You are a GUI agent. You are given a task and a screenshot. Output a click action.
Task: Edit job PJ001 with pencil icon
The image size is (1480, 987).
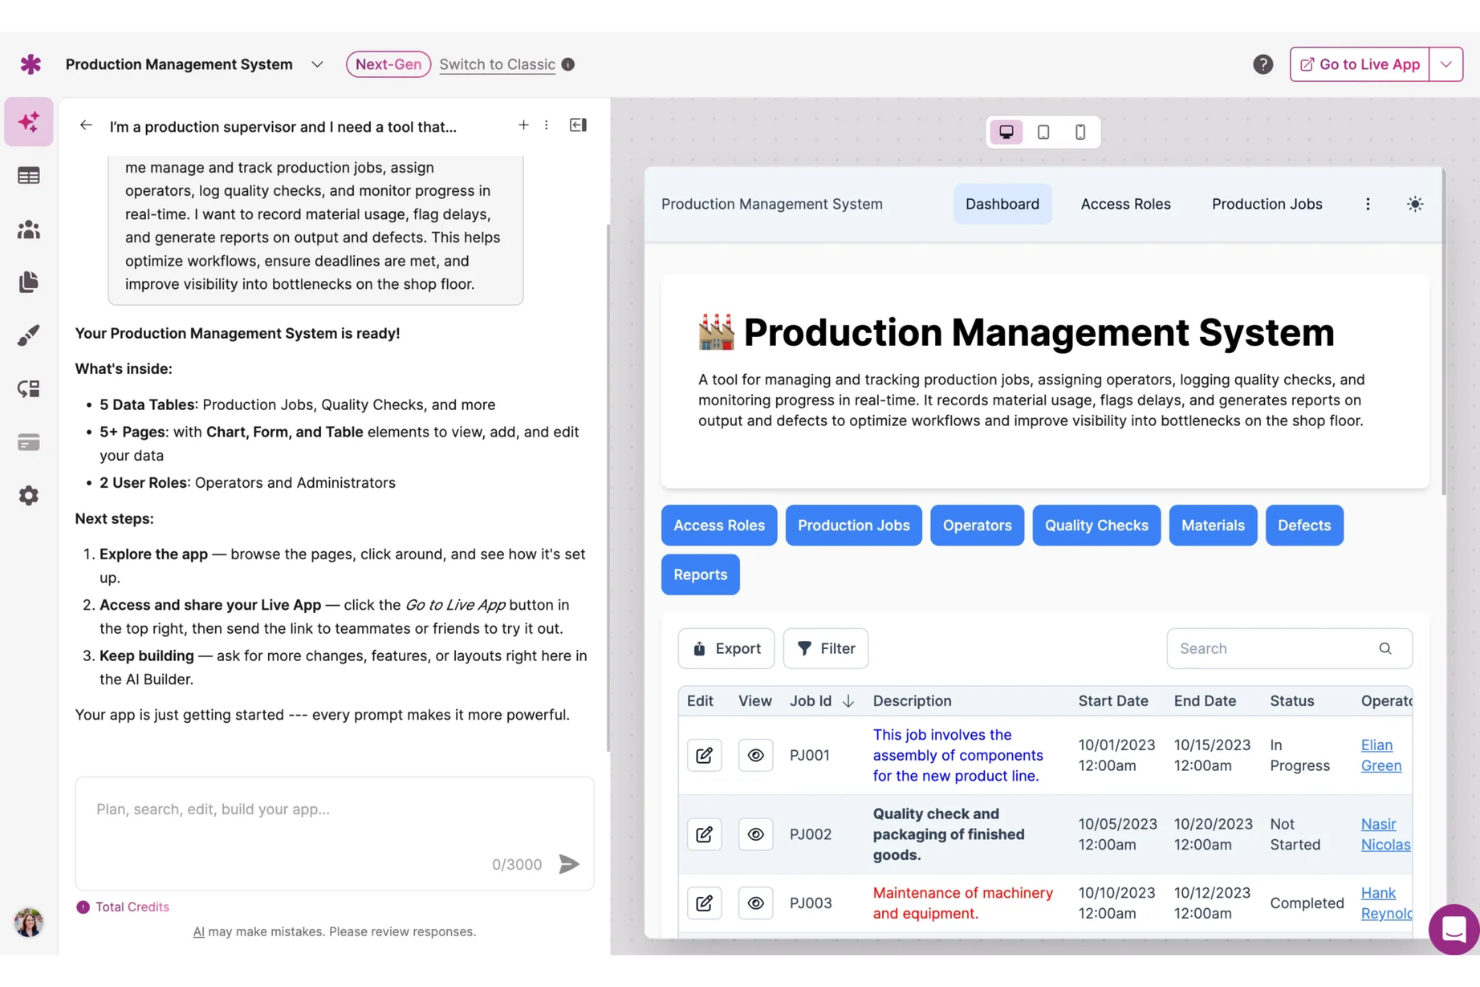coord(704,755)
